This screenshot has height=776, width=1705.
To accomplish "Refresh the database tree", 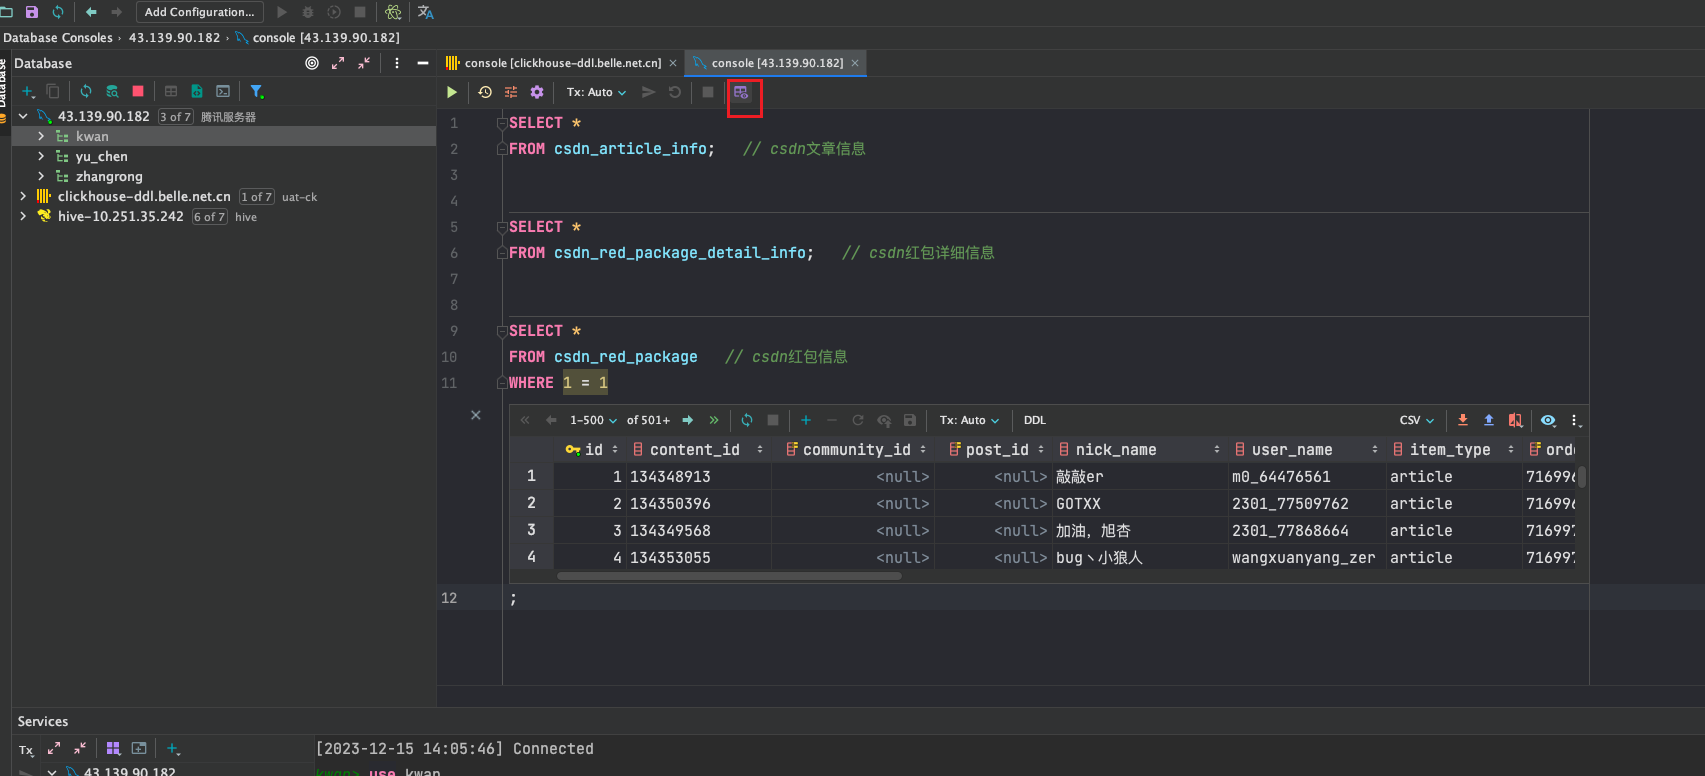I will coord(86,91).
